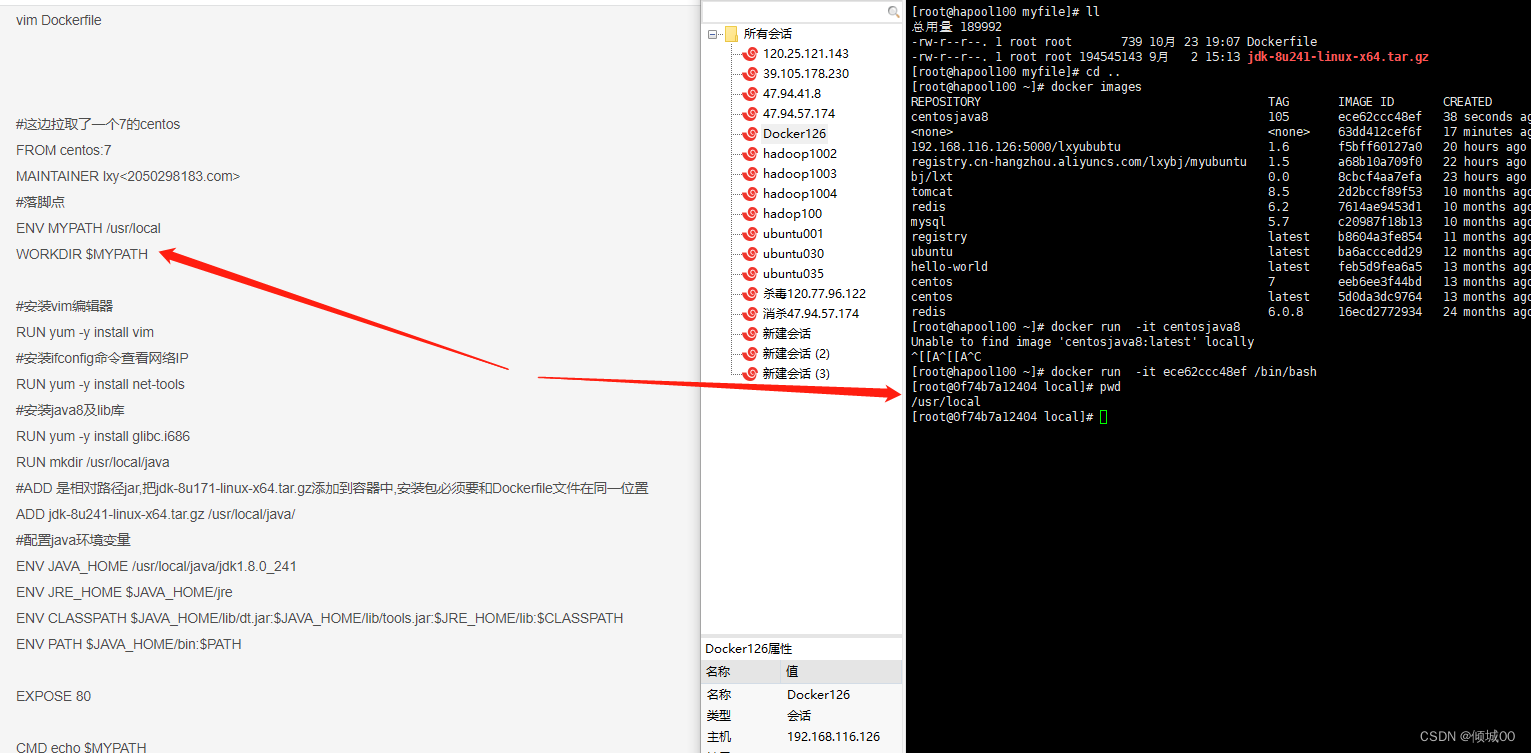Open the 新建会话 (2) session
This screenshot has height=753, width=1531.
click(x=796, y=354)
